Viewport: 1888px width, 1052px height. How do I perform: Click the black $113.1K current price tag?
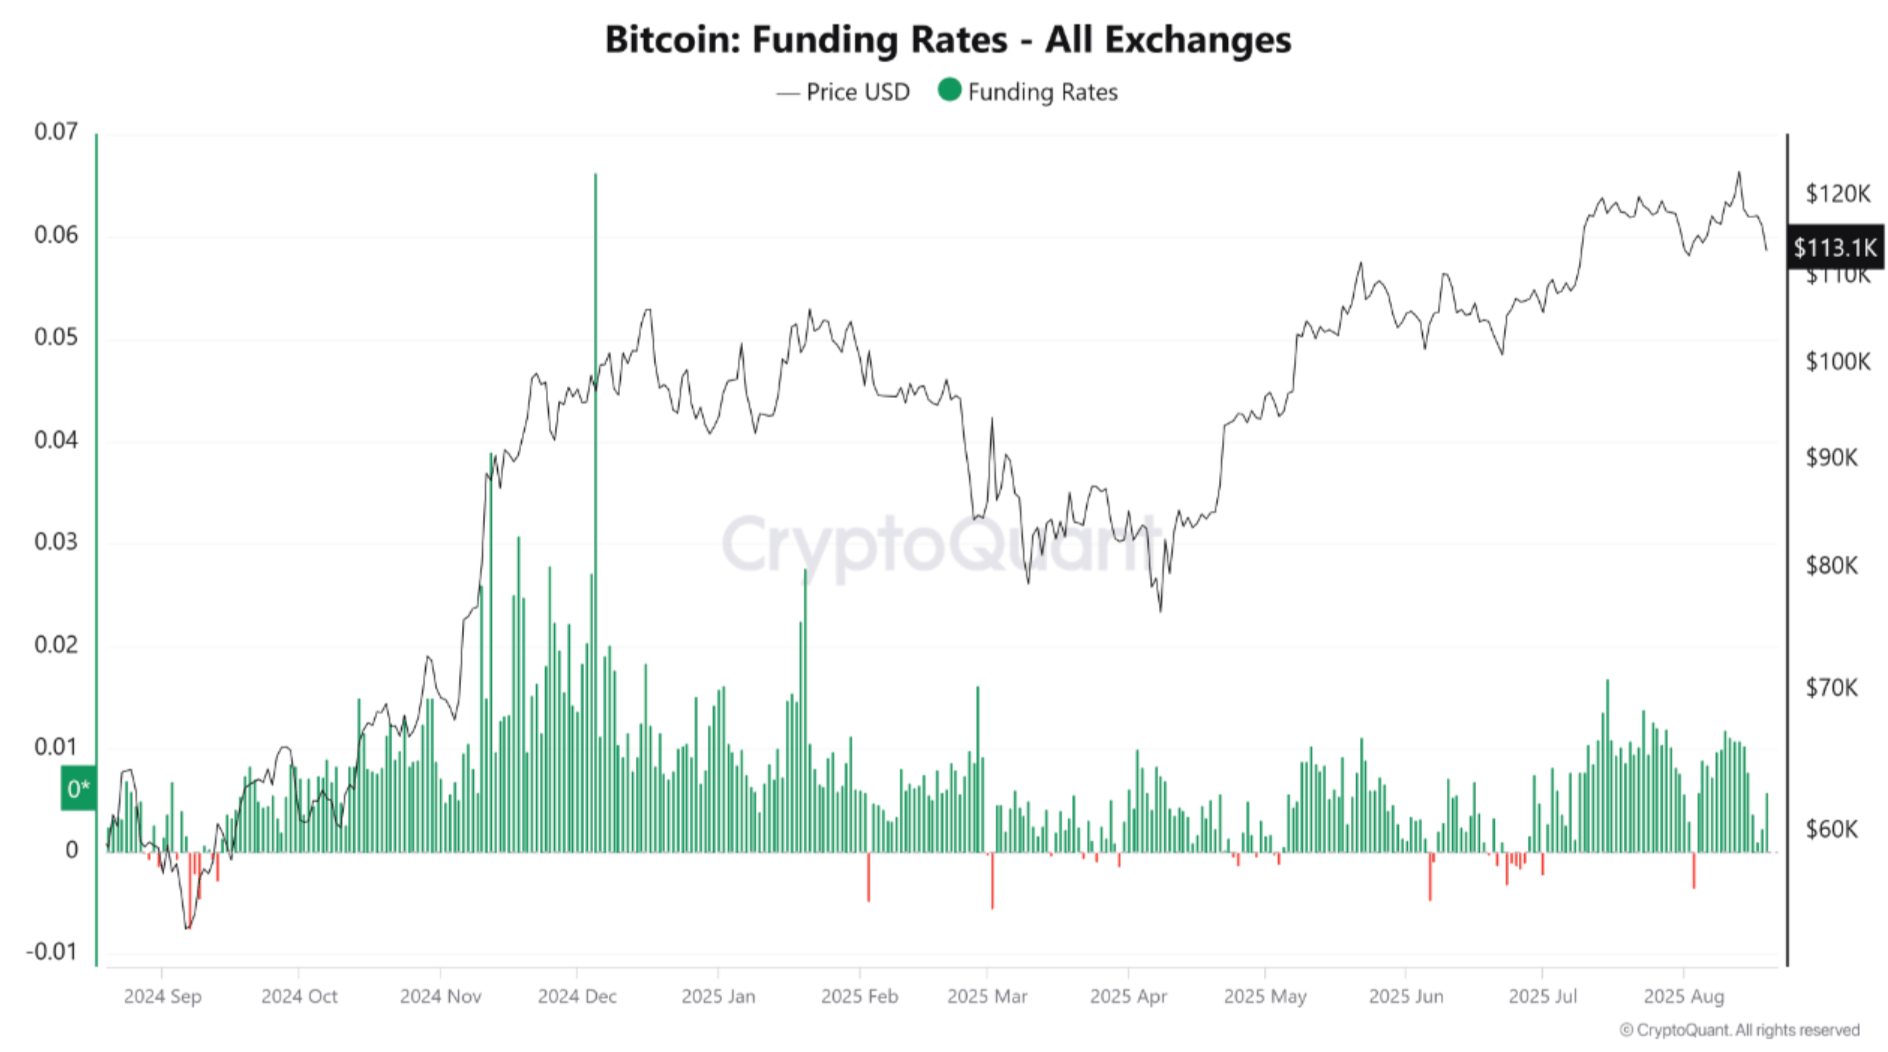[1835, 247]
